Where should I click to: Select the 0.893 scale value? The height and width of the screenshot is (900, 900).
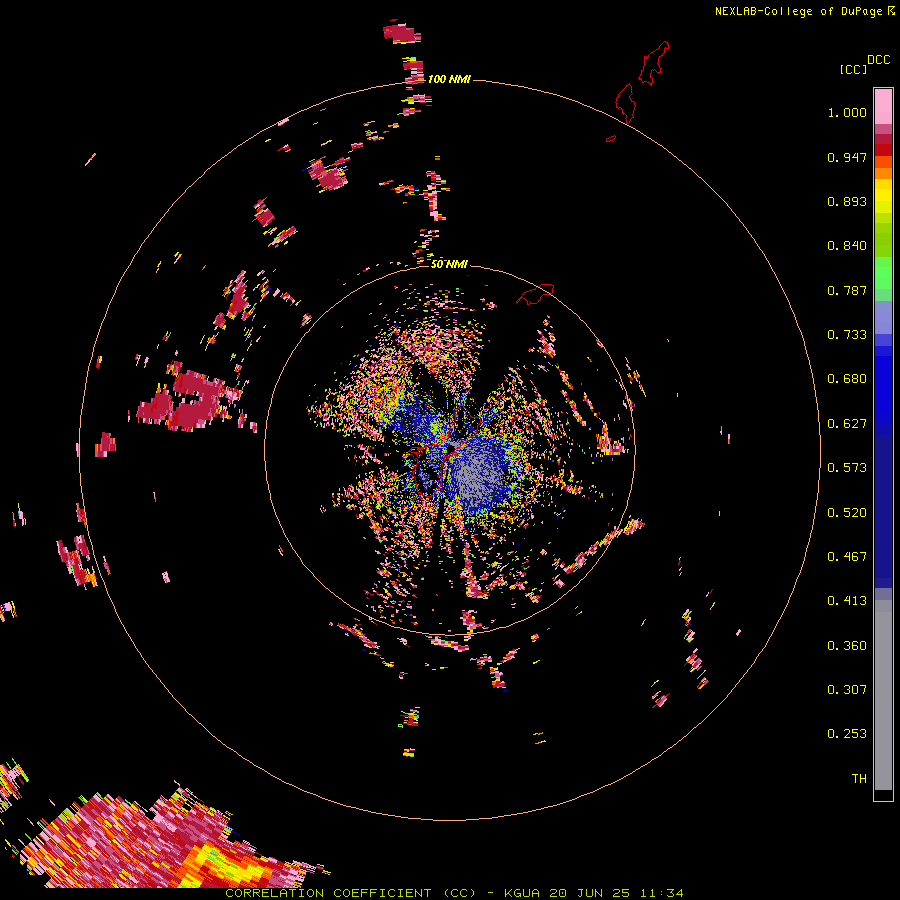click(x=847, y=201)
